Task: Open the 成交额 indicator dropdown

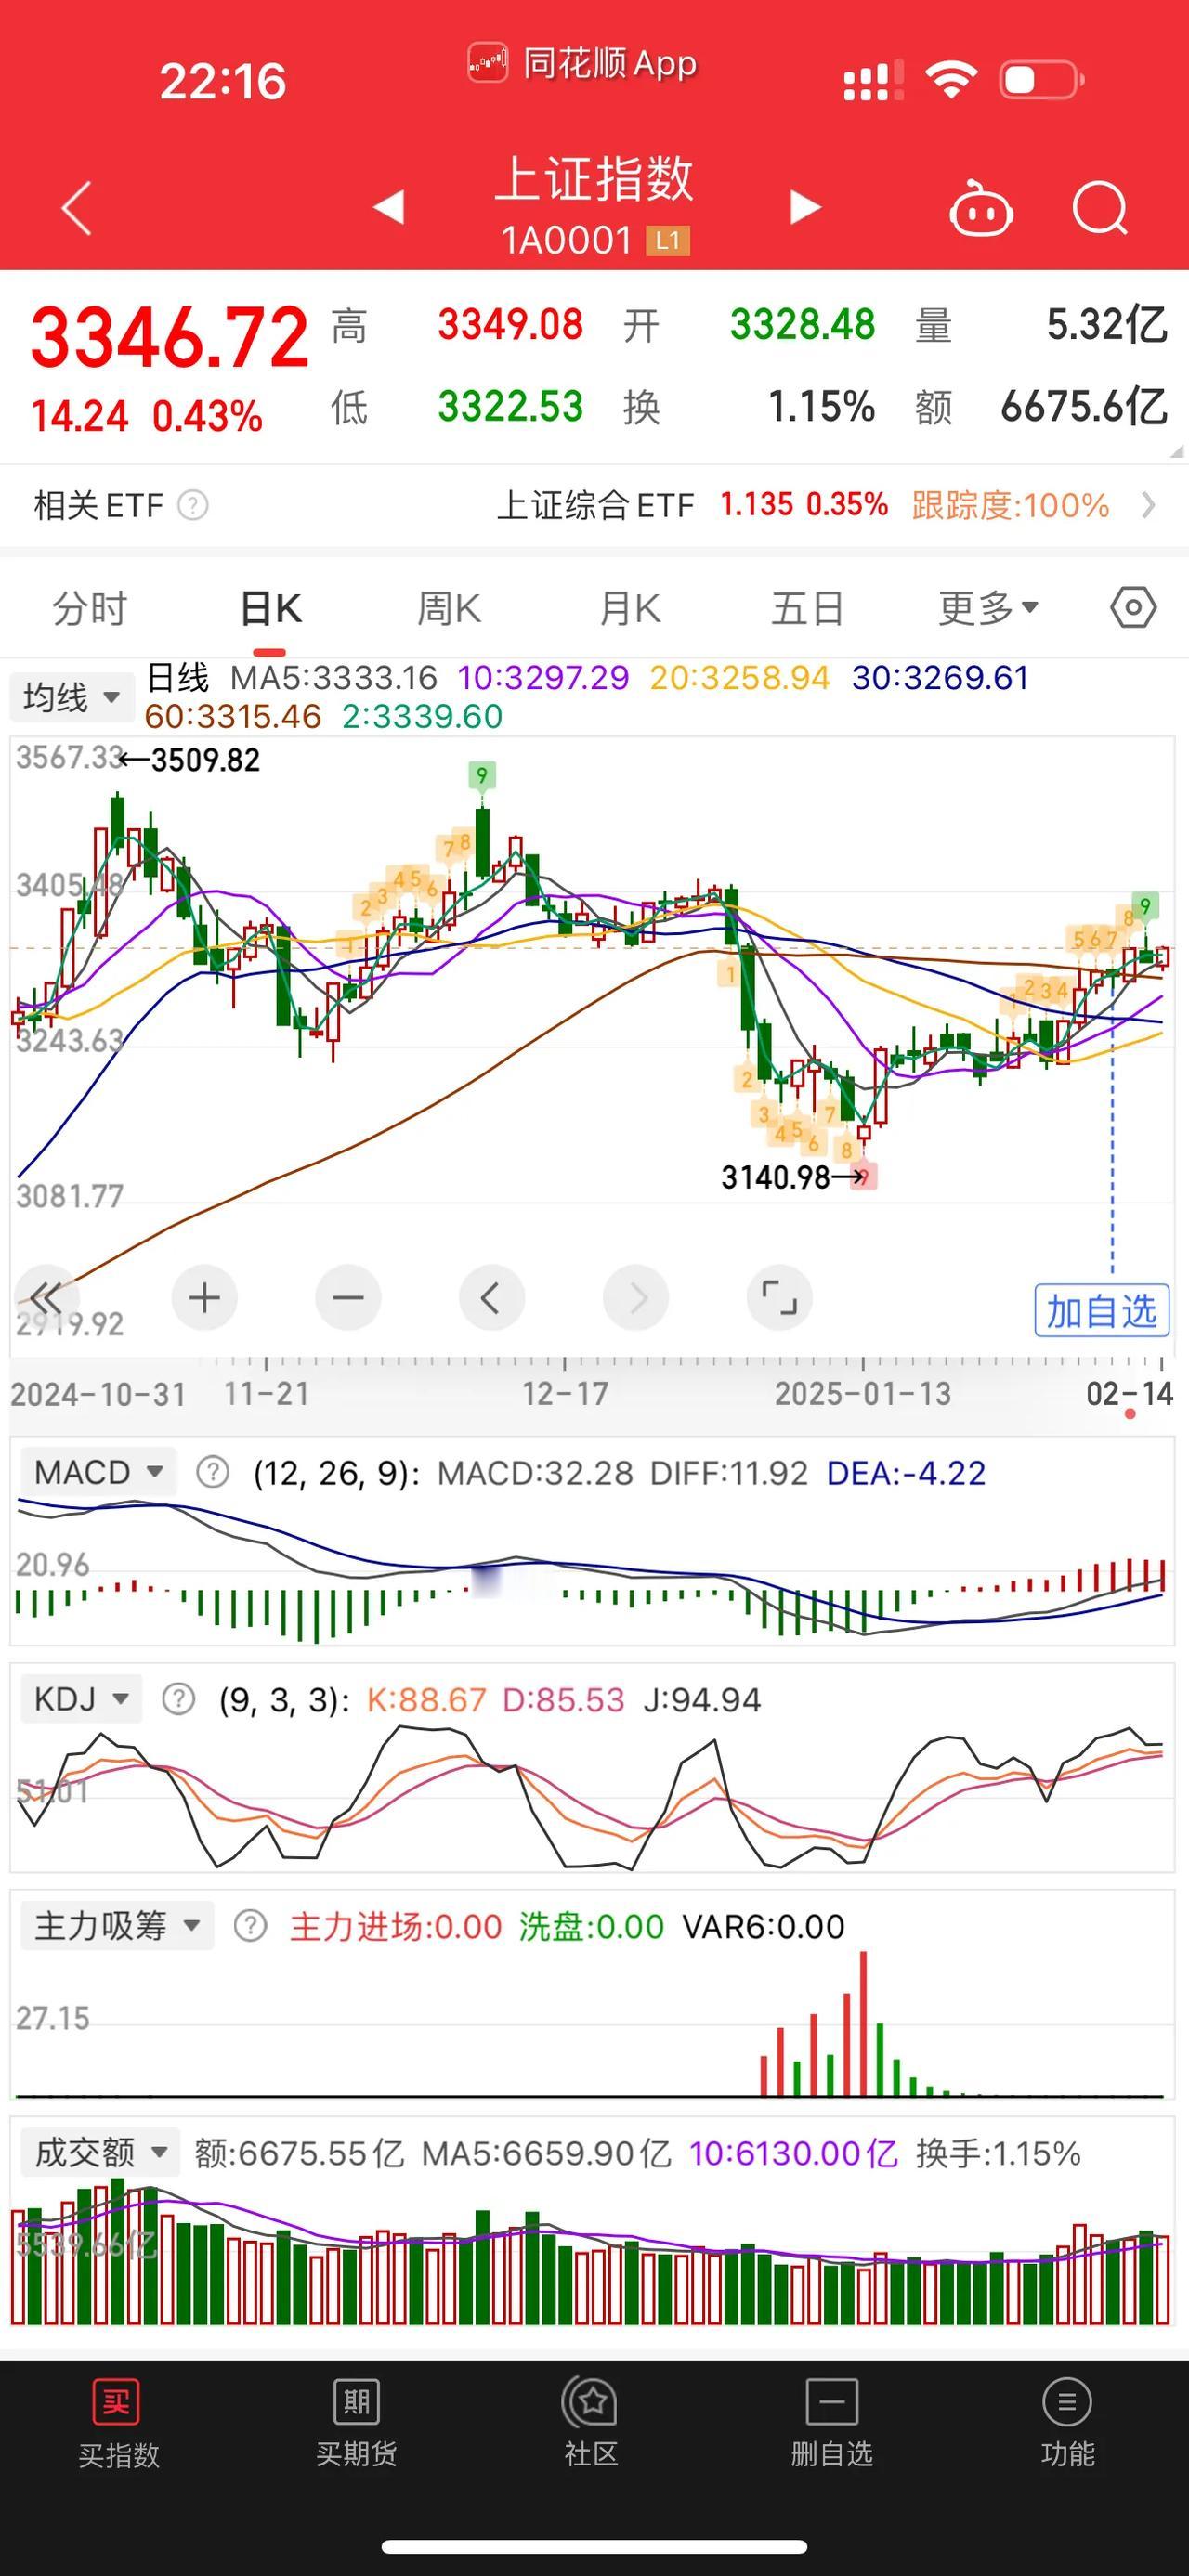Action: 101,2153
